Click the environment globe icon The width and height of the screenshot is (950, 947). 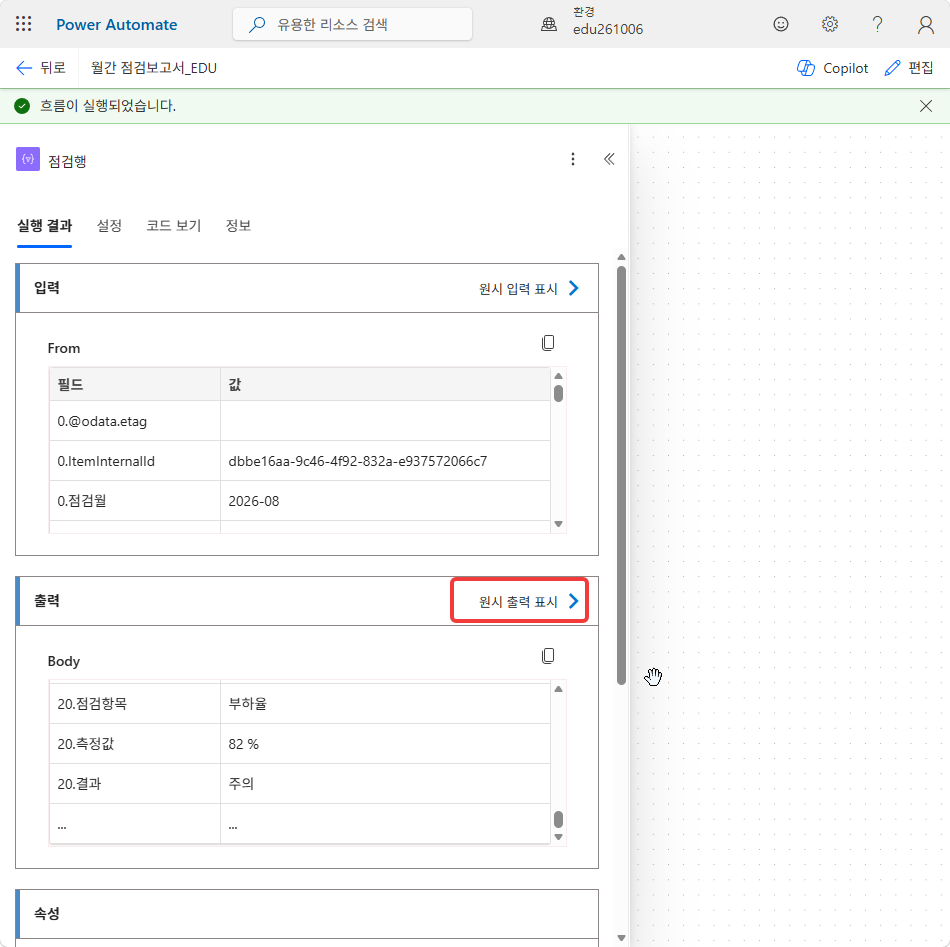coord(549,24)
